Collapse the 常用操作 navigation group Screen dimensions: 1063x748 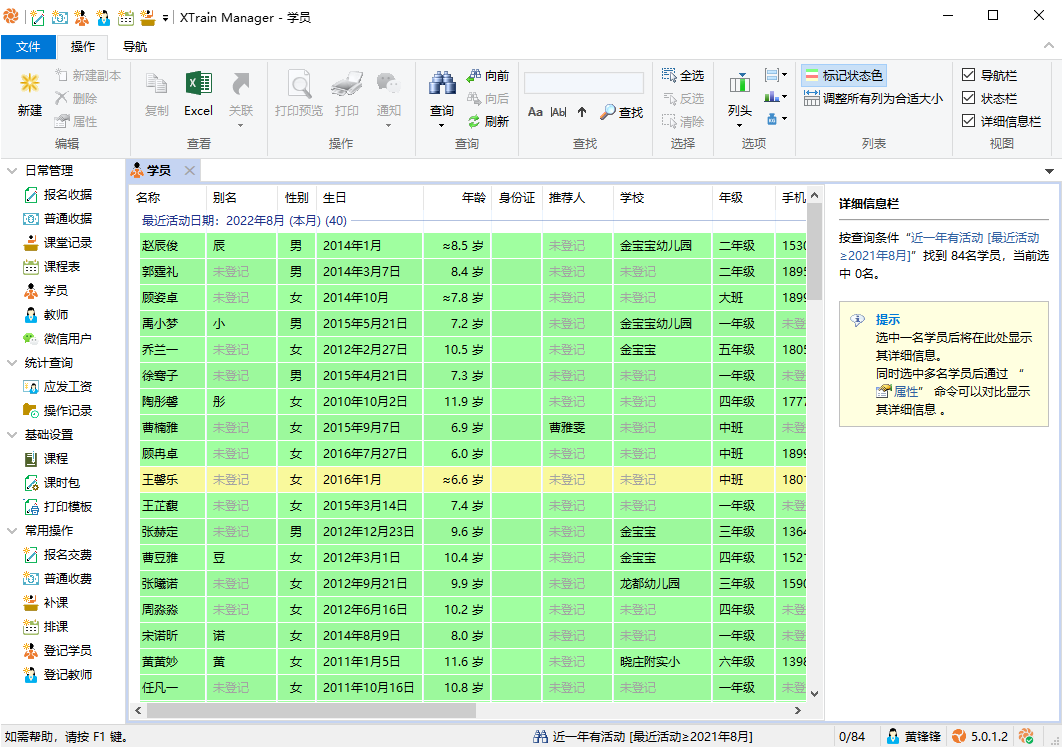(x=12, y=530)
